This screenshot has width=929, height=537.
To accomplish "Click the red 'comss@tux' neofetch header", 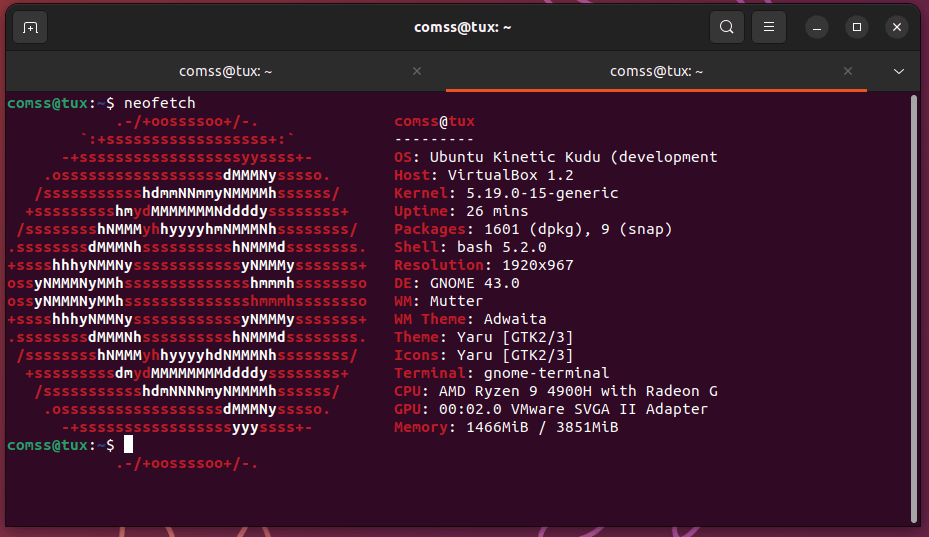I will [x=434, y=122].
